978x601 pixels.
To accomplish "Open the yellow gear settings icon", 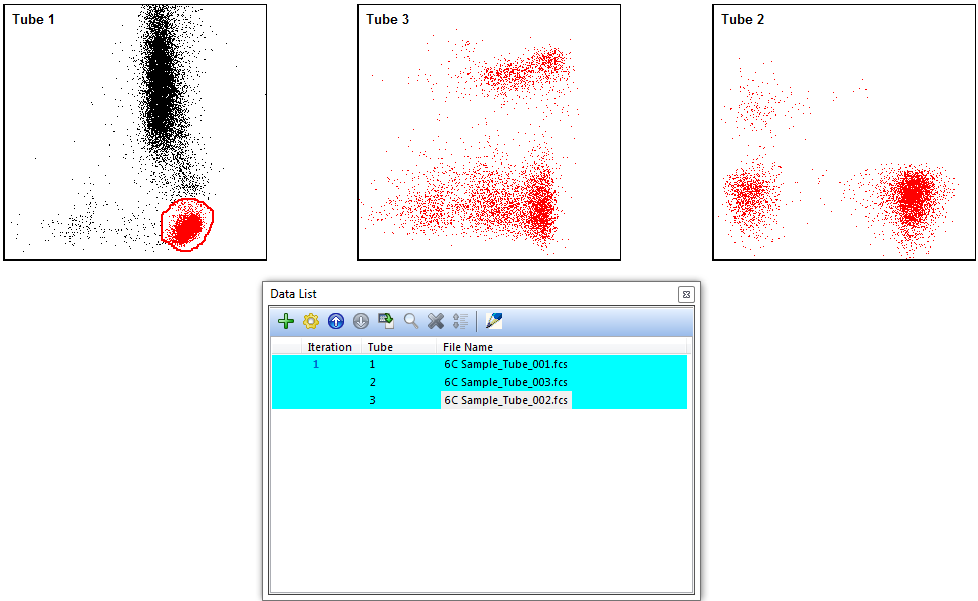I will pyautogui.click(x=311, y=321).
